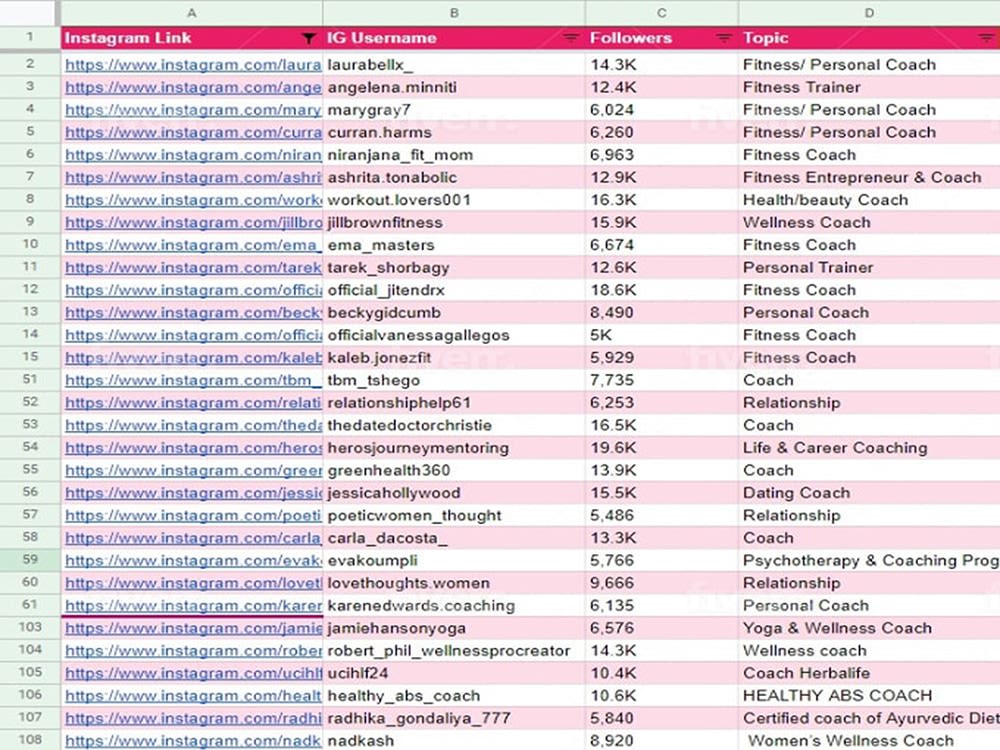Select username cell robert_phil_wellnessprocreator

click(454, 651)
